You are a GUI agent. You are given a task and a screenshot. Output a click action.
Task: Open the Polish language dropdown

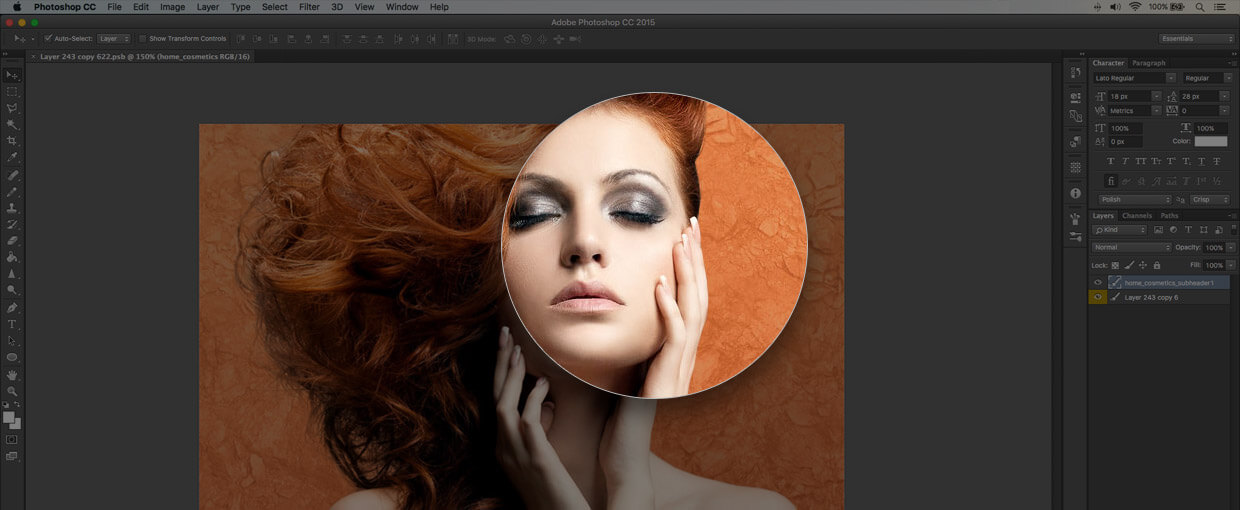(1134, 200)
